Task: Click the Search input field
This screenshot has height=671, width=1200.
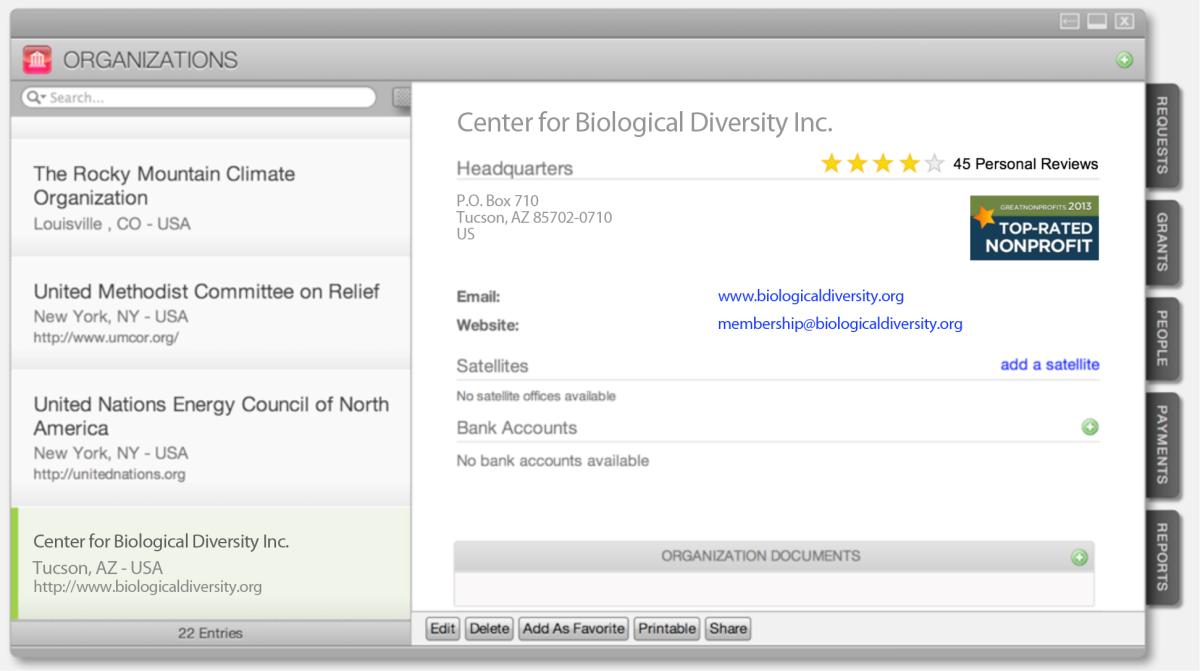Action: click(x=199, y=98)
